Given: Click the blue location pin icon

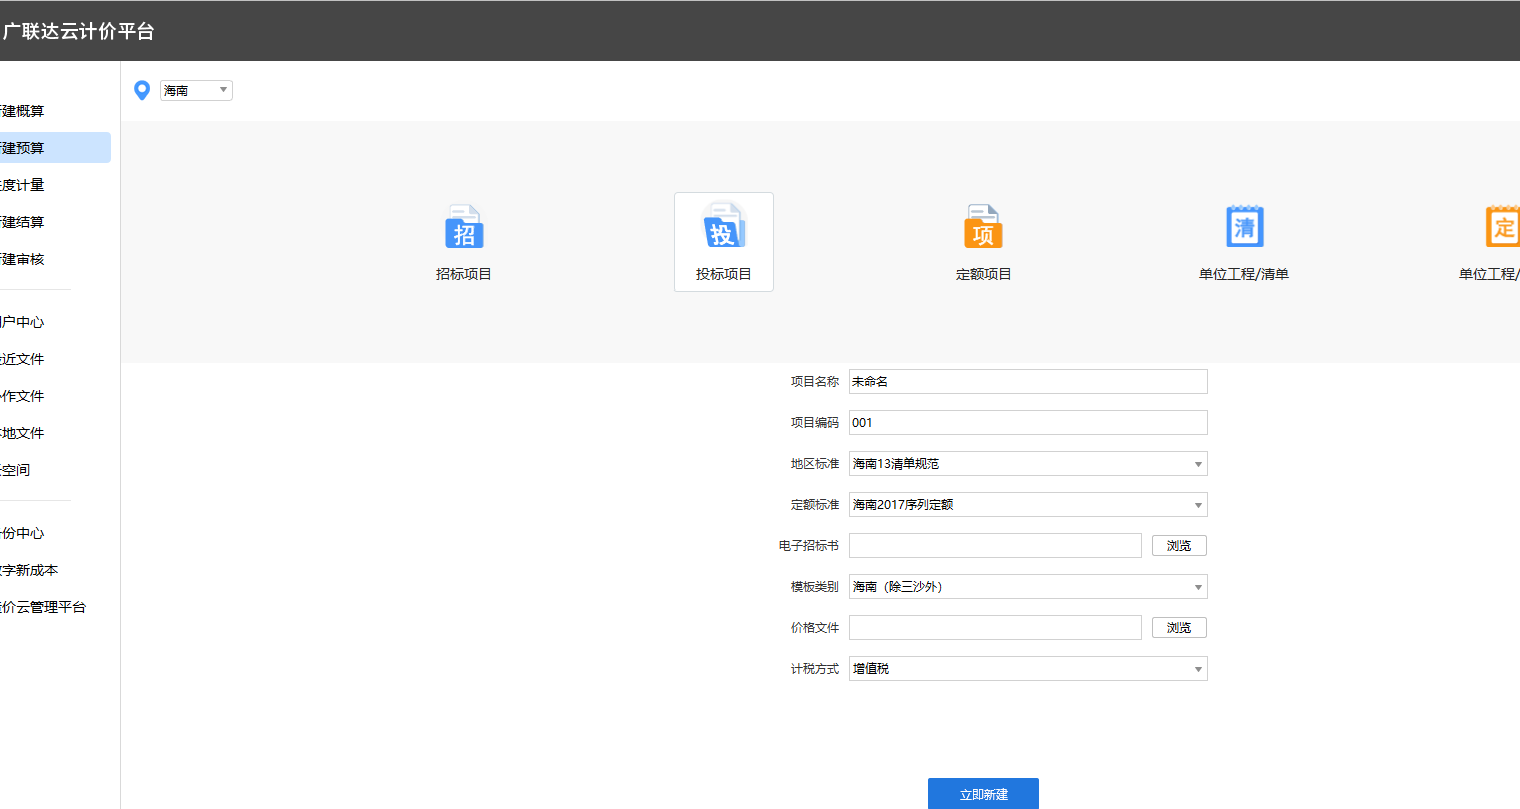Looking at the screenshot, I should click(142, 90).
